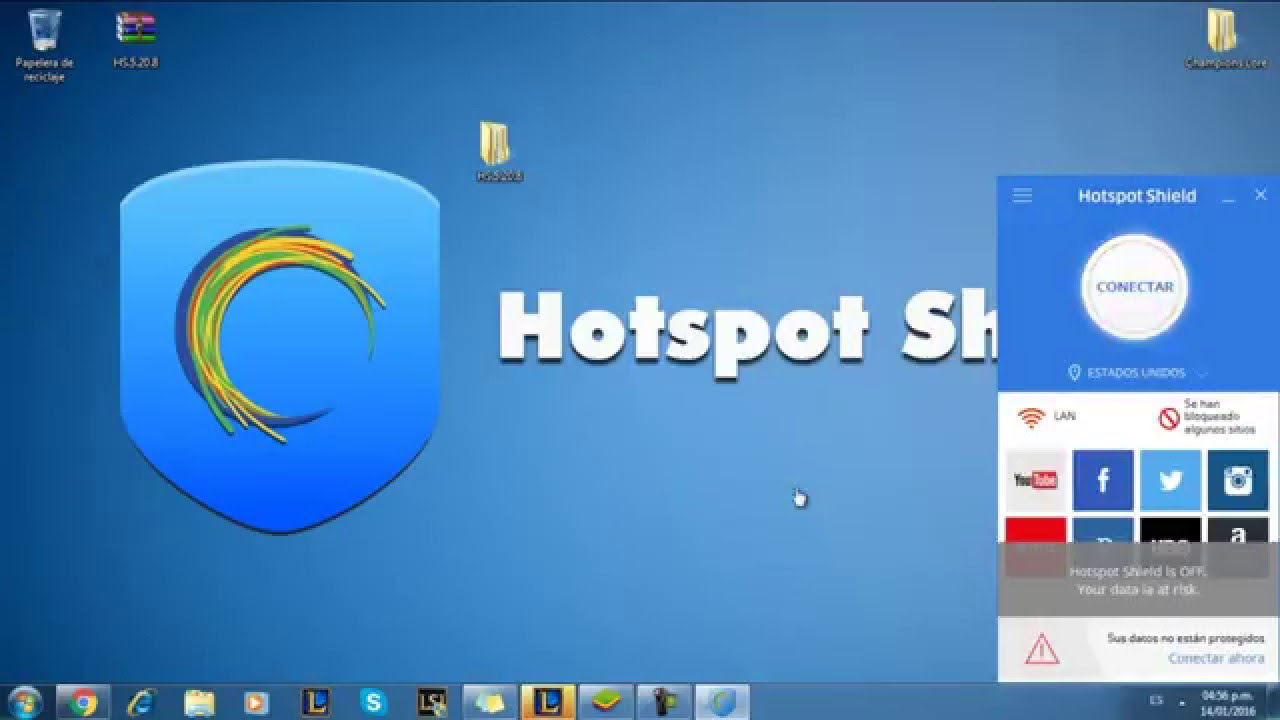
Task: Click the red warning triangle icon
Action: point(1042,650)
